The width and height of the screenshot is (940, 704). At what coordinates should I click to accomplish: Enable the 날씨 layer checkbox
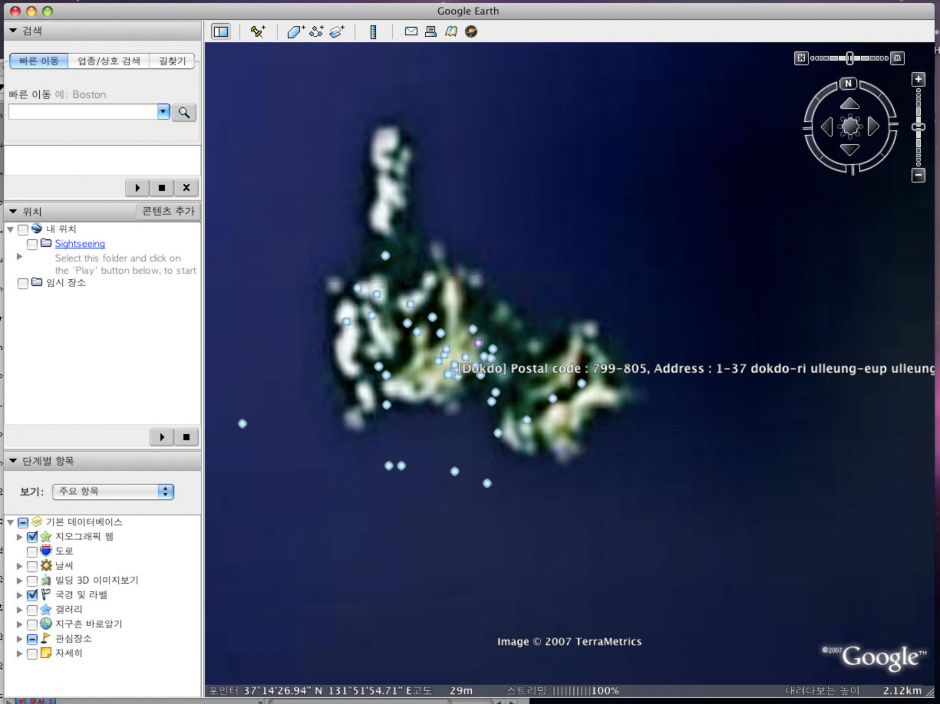pyautogui.click(x=32, y=565)
